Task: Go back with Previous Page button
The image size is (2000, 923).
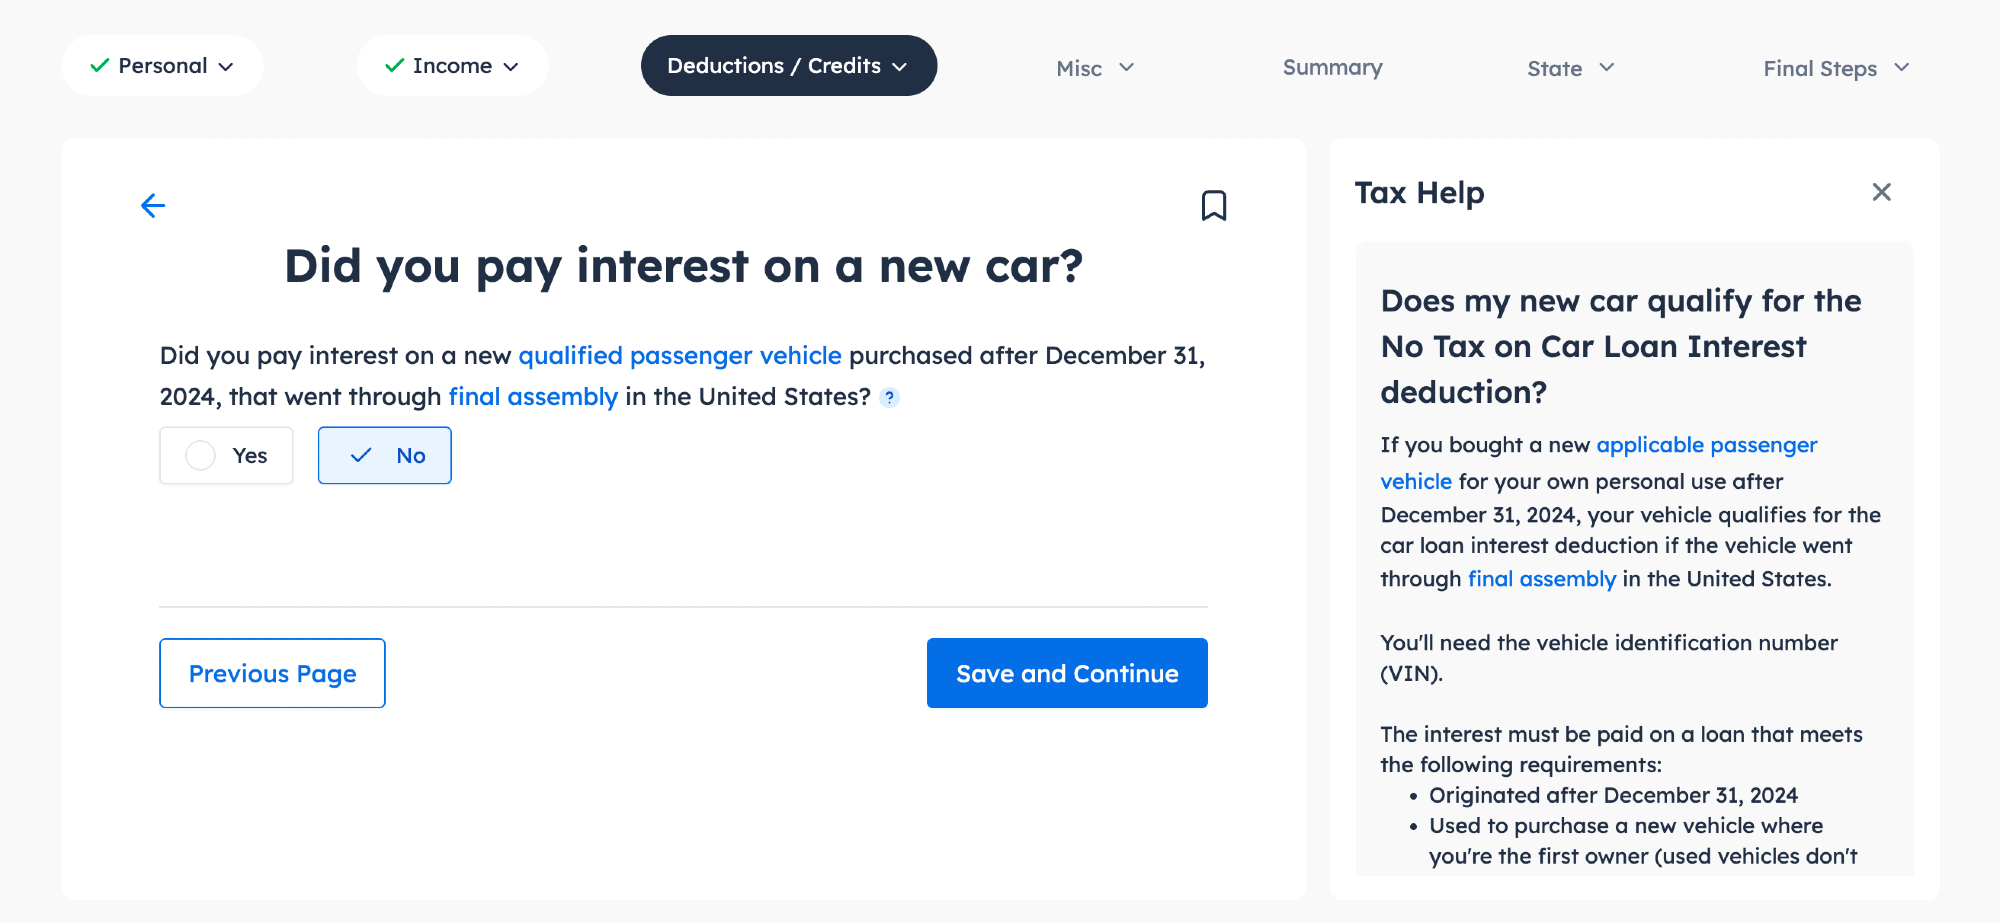Action: pyautogui.click(x=272, y=673)
